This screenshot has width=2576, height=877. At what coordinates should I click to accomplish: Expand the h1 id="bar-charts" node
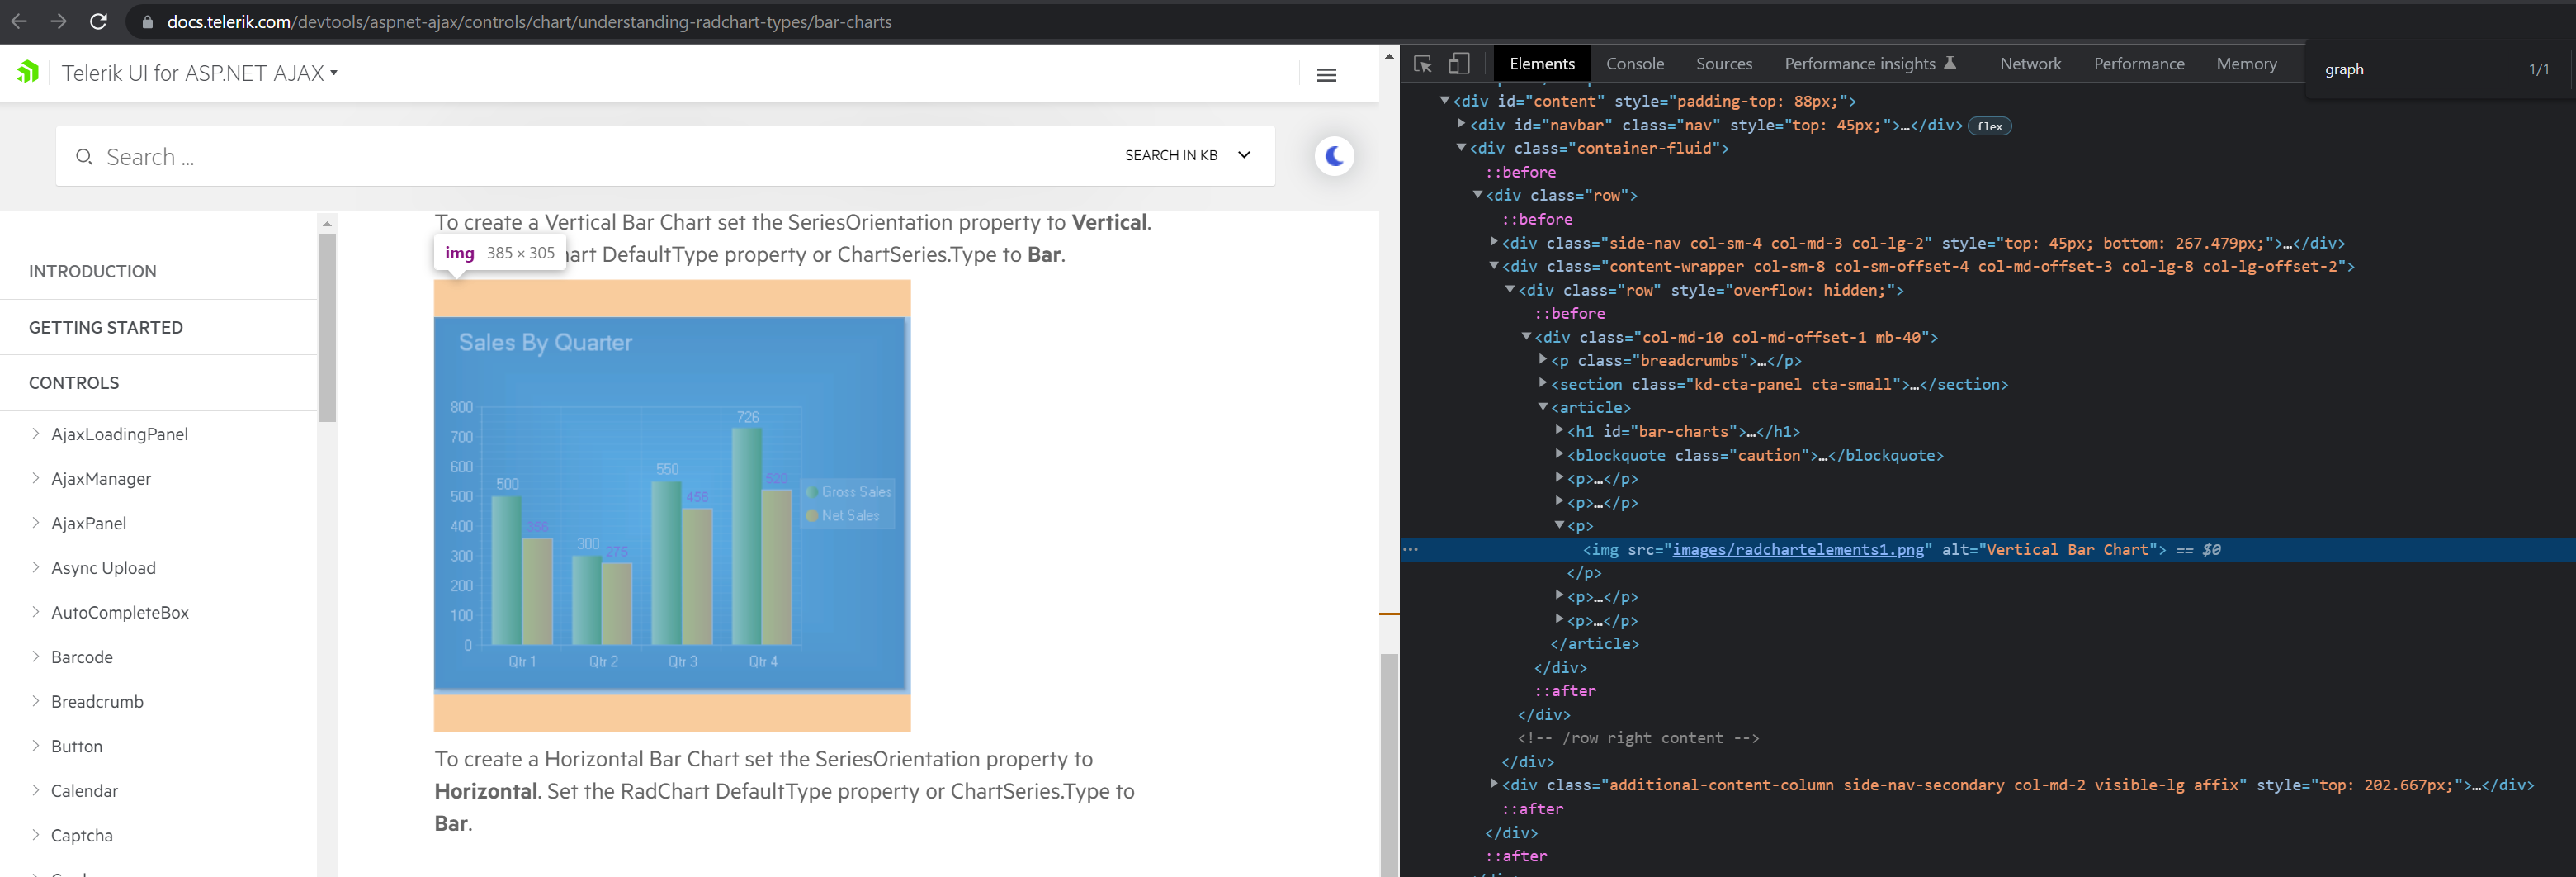click(x=1559, y=430)
